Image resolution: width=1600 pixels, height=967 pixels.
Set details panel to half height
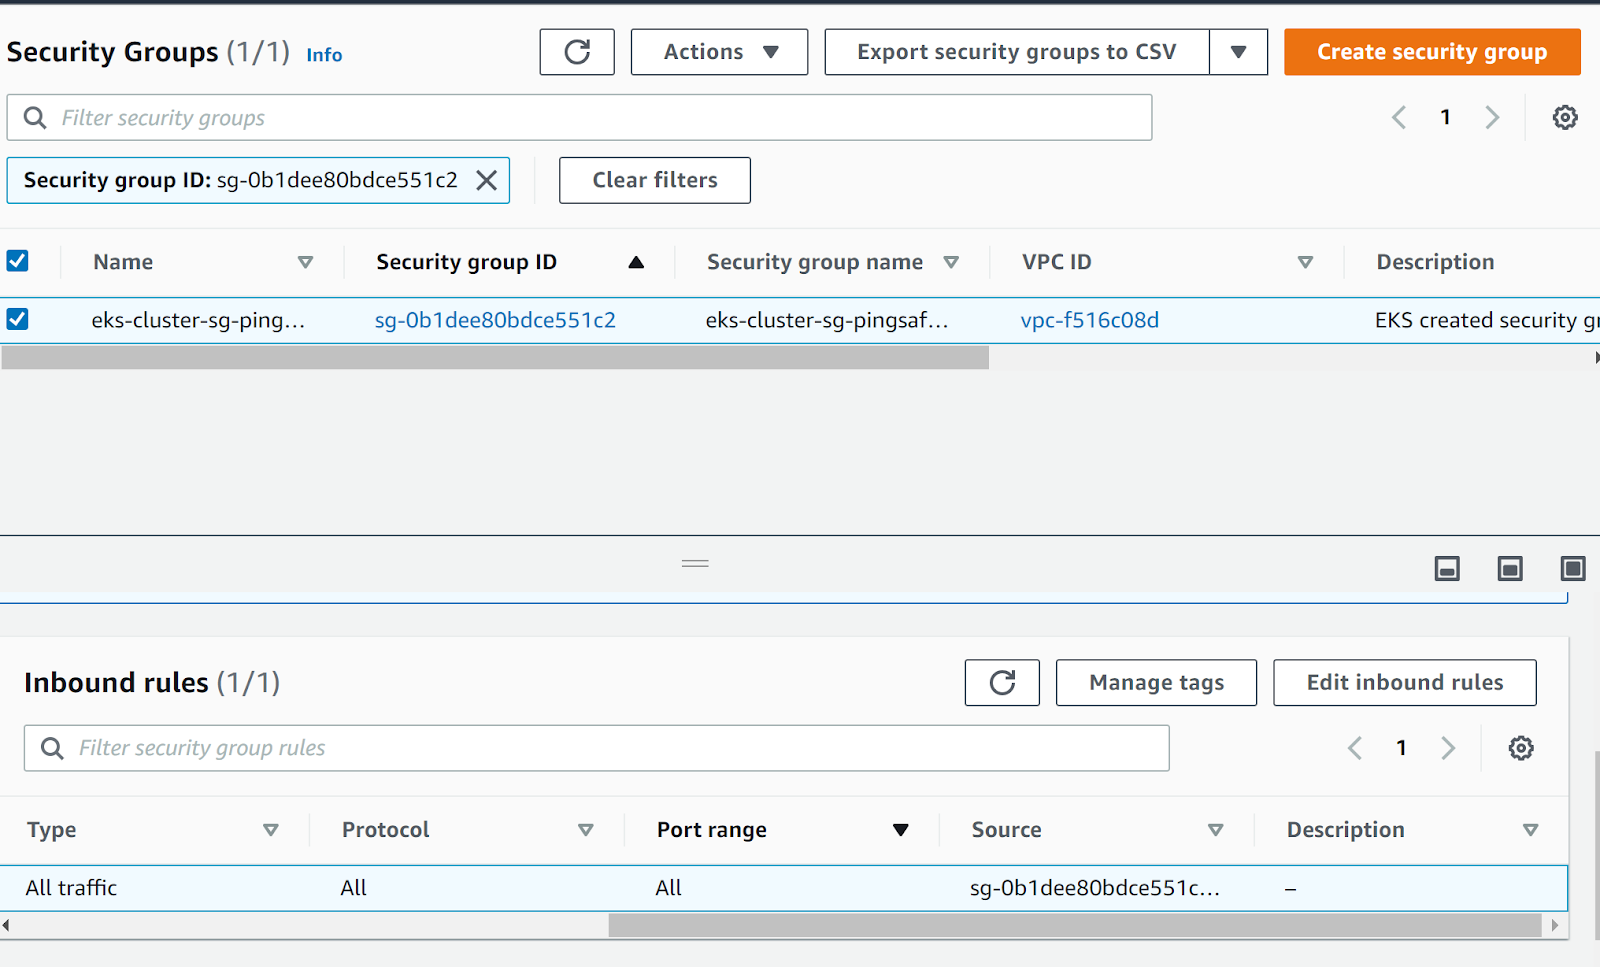click(1510, 569)
